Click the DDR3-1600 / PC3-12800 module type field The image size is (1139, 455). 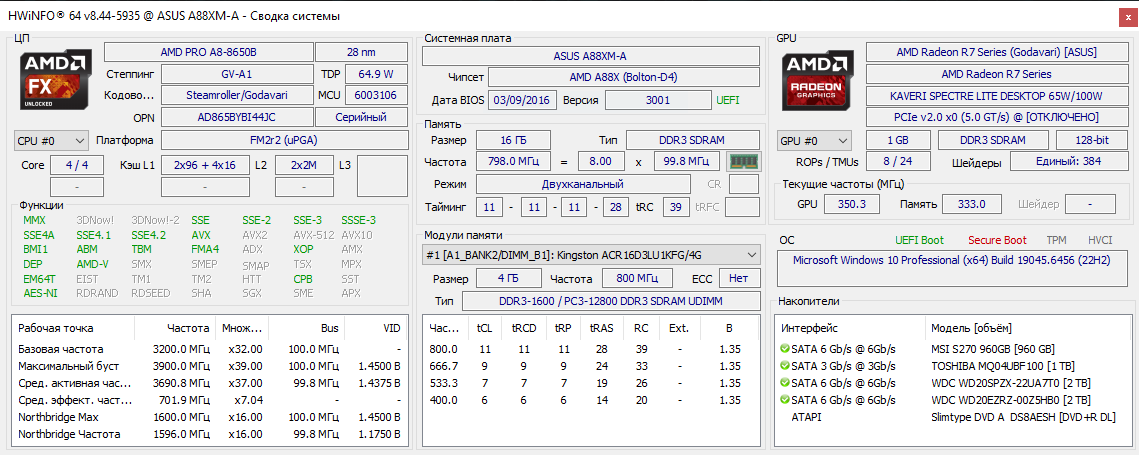coord(610,301)
